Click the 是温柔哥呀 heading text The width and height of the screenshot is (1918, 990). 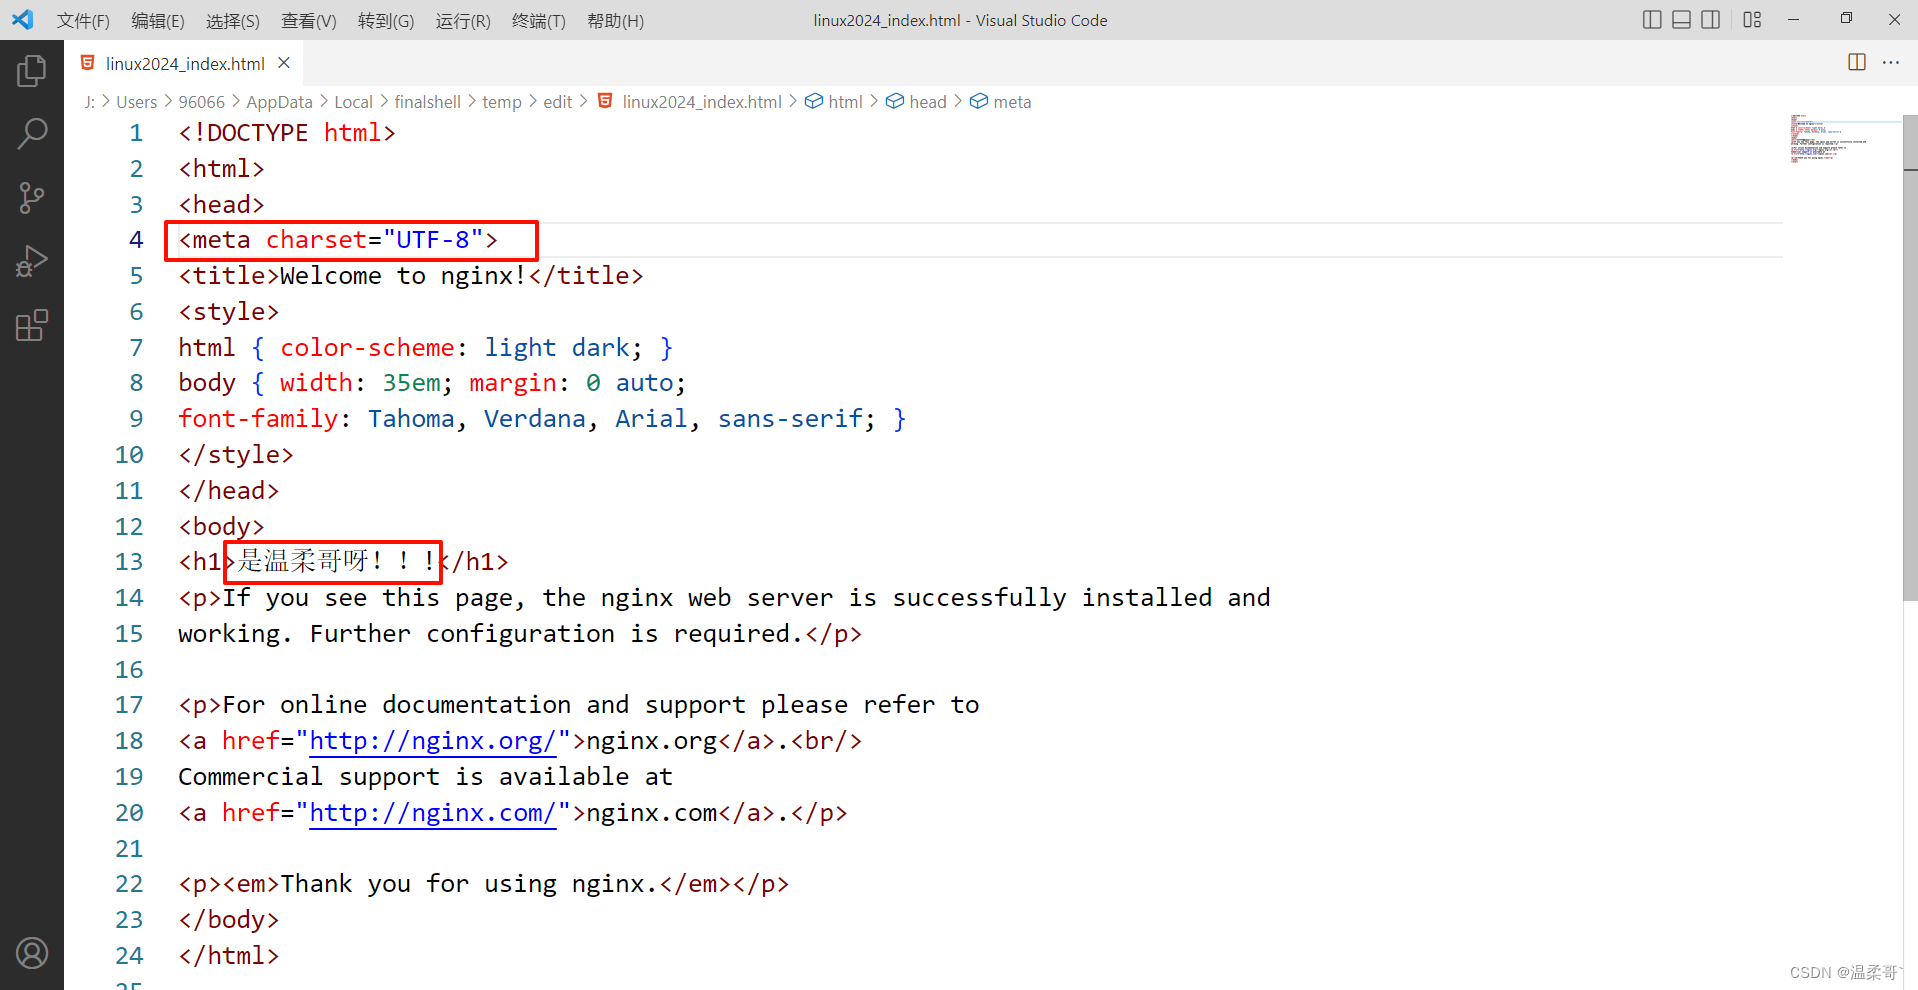pyautogui.click(x=304, y=561)
